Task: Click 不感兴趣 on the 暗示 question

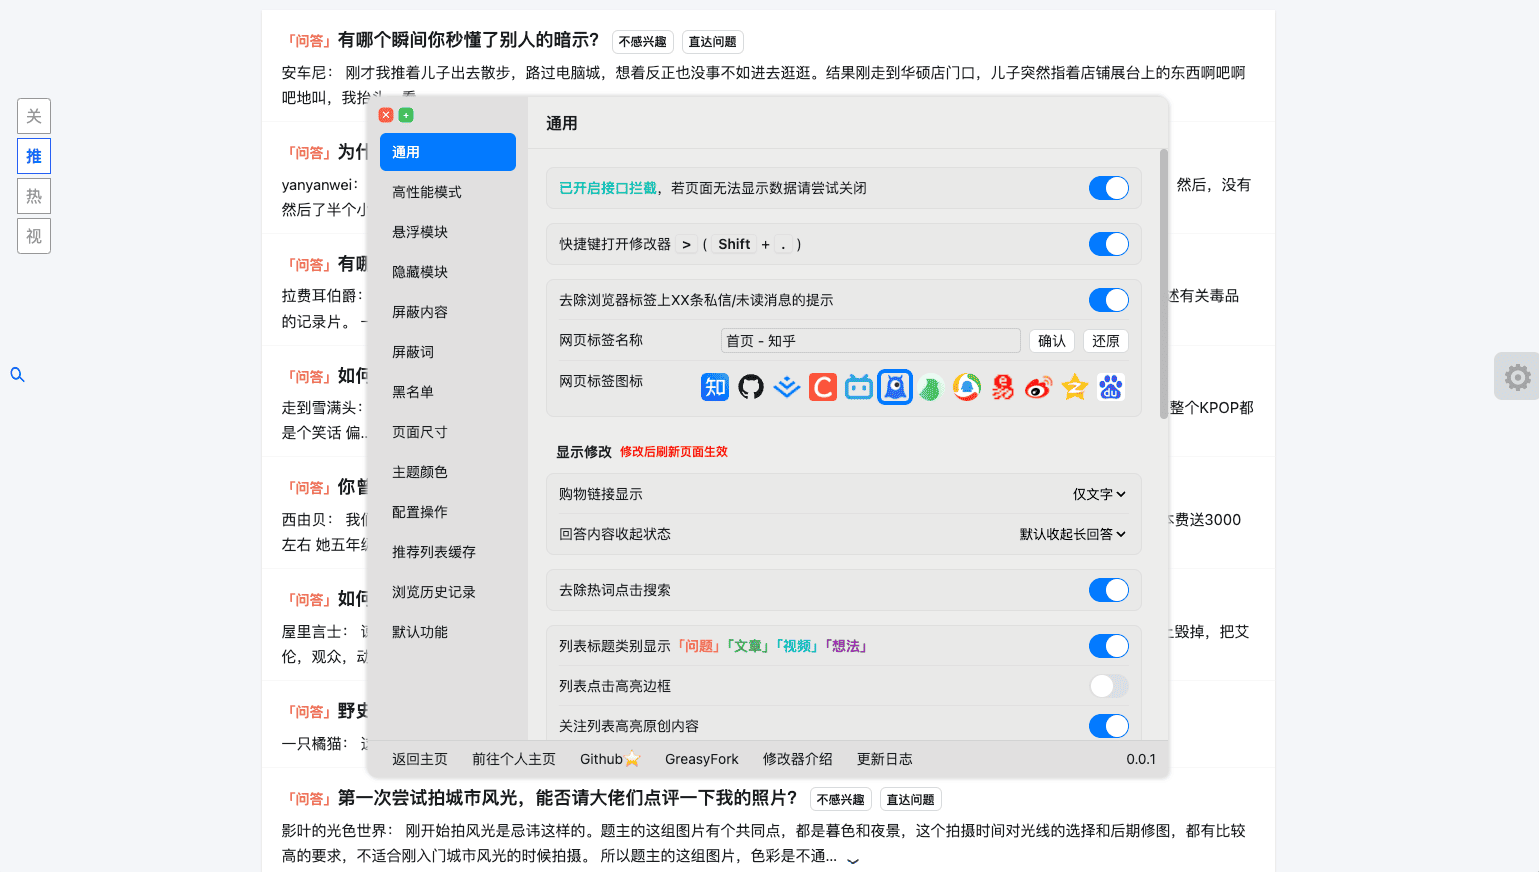Action: (x=643, y=42)
